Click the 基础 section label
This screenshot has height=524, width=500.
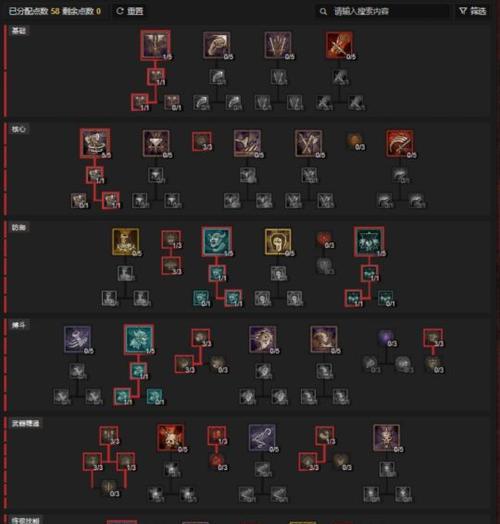click(19, 31)
